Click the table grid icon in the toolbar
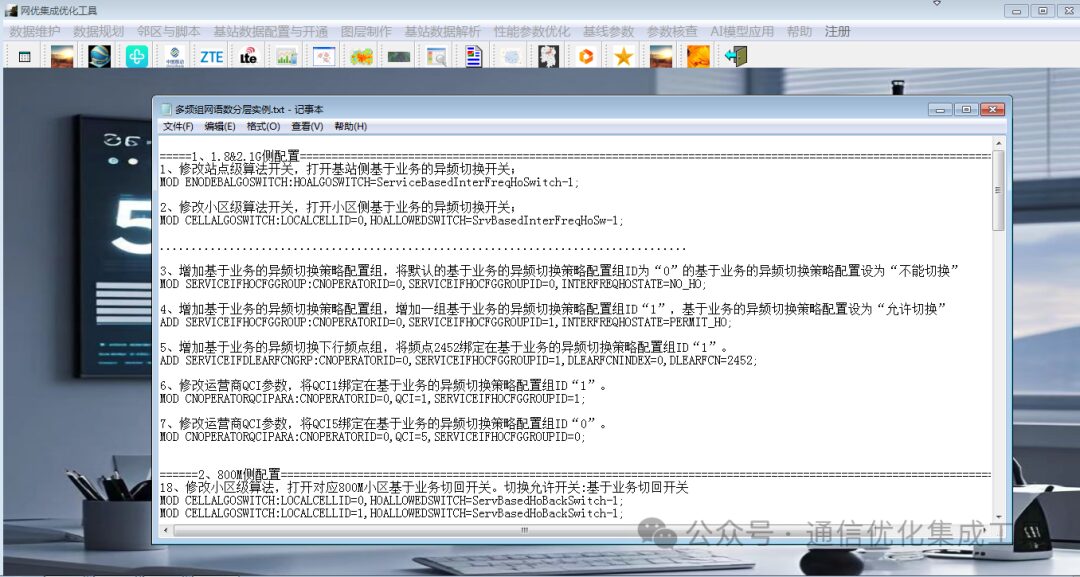 coord(25,56)
